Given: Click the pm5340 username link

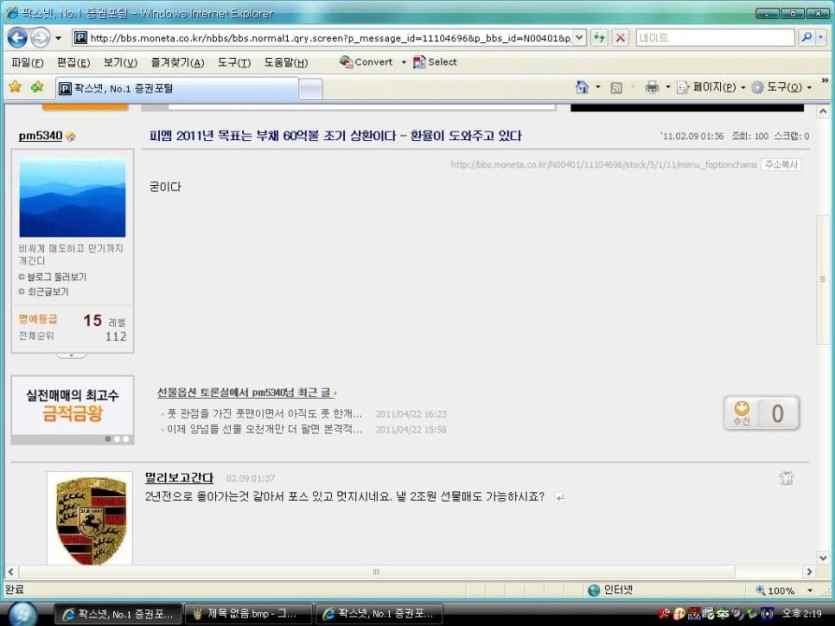Looking at the screenshot, I should coord(40,135).
